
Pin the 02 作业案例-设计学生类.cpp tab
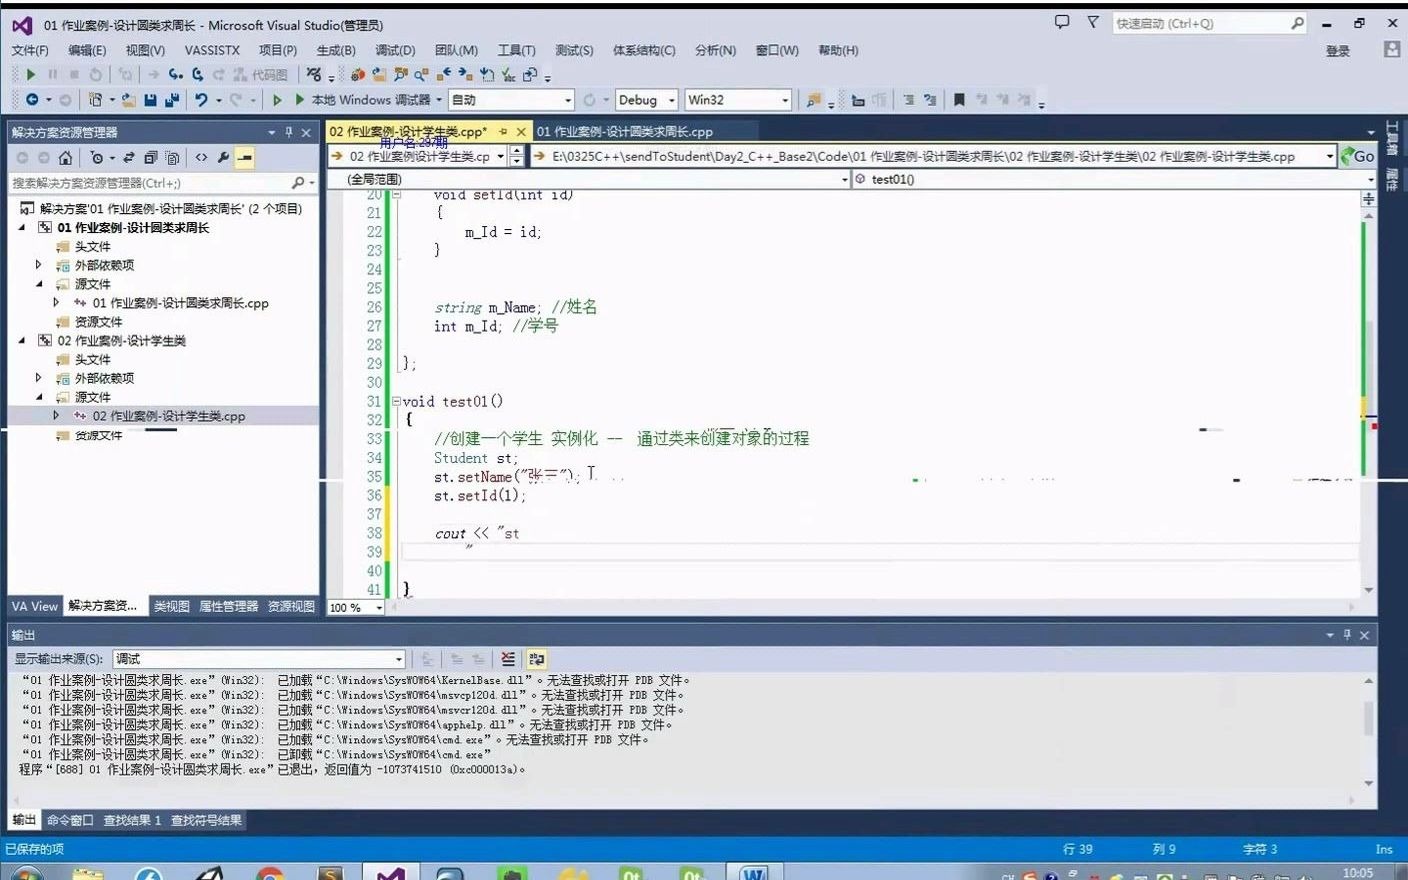point(503,131)
